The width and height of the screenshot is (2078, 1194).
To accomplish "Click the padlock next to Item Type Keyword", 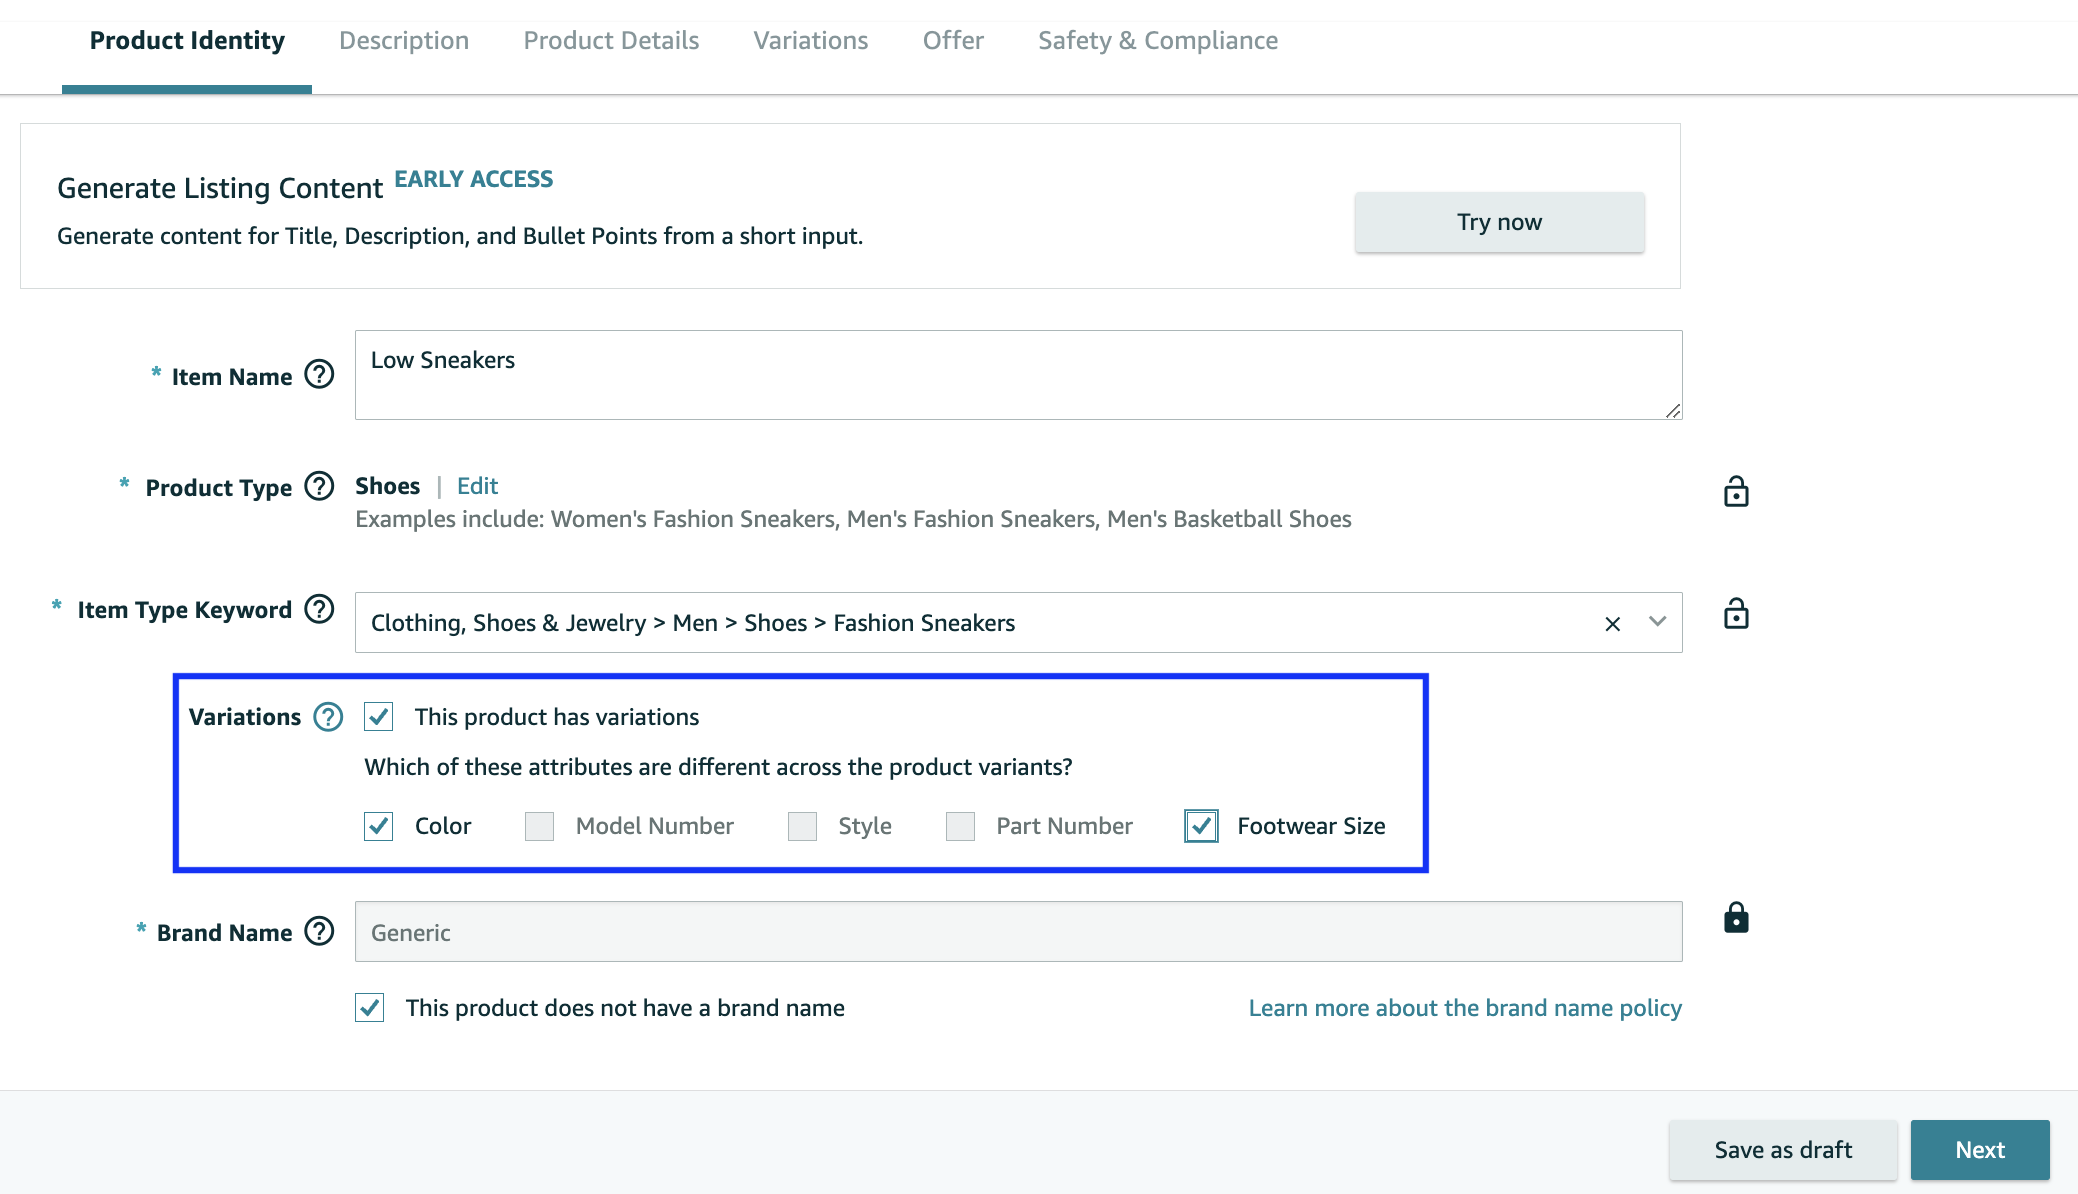I will [x=1736, y=614].
